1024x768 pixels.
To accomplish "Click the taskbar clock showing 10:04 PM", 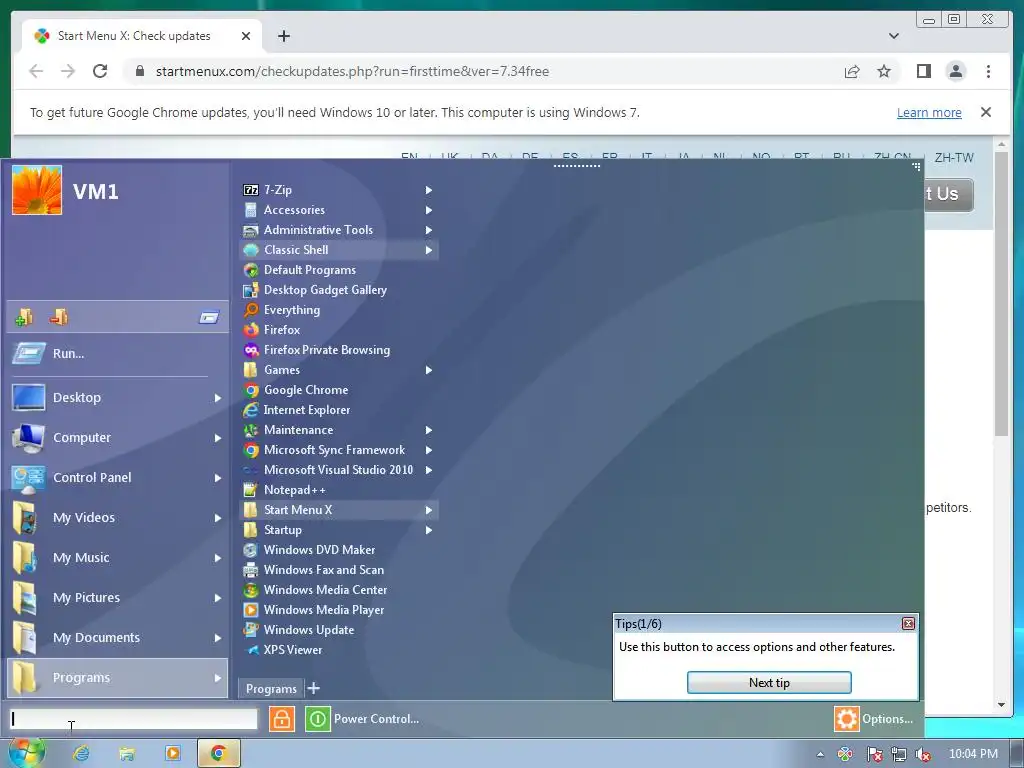I will tap(973, 754).
